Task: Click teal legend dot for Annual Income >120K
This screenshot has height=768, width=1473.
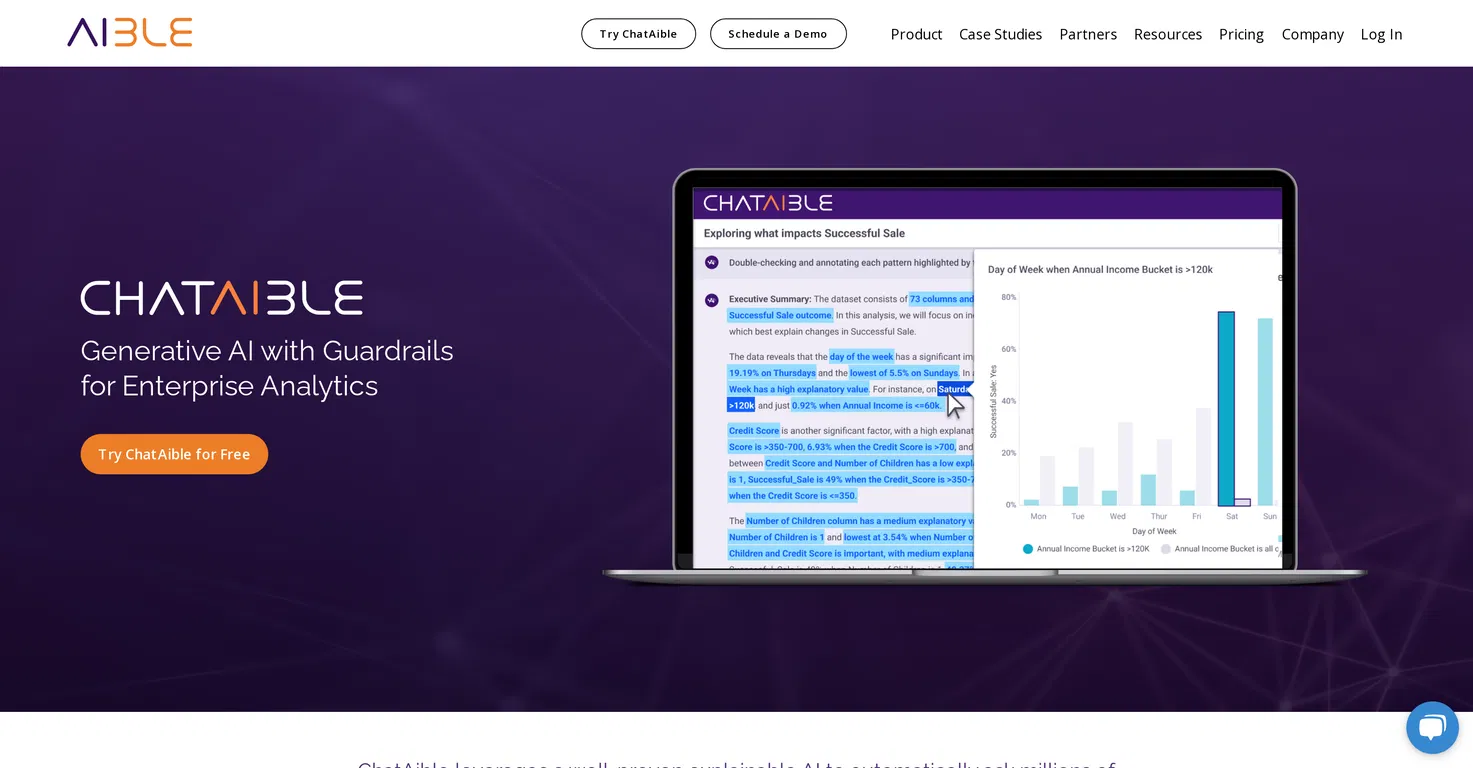Action: (x=1028, y=549)
